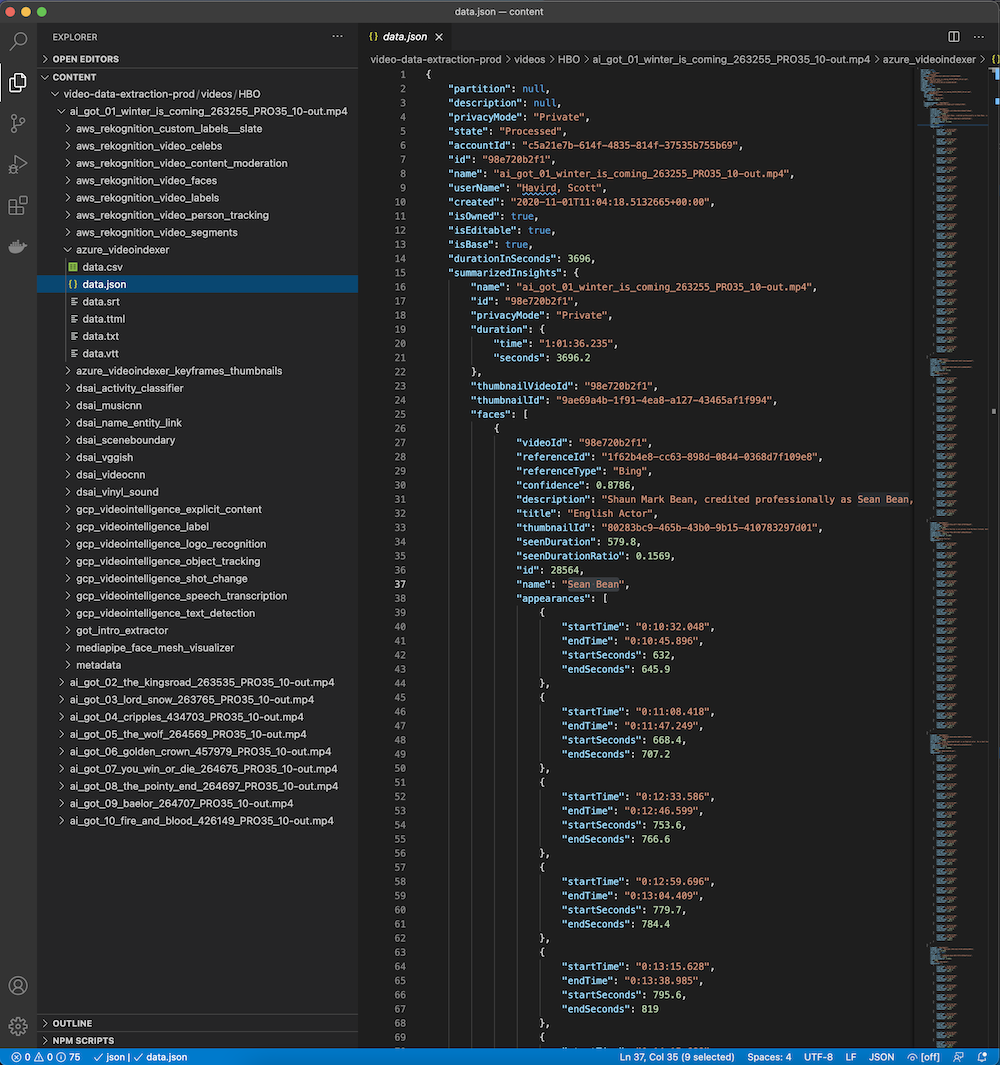Split the editor to the right

point(954,37)
